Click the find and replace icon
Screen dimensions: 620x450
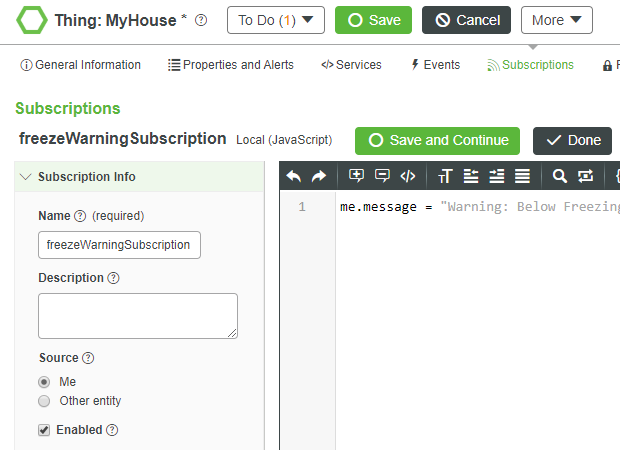tap(585, 176)
